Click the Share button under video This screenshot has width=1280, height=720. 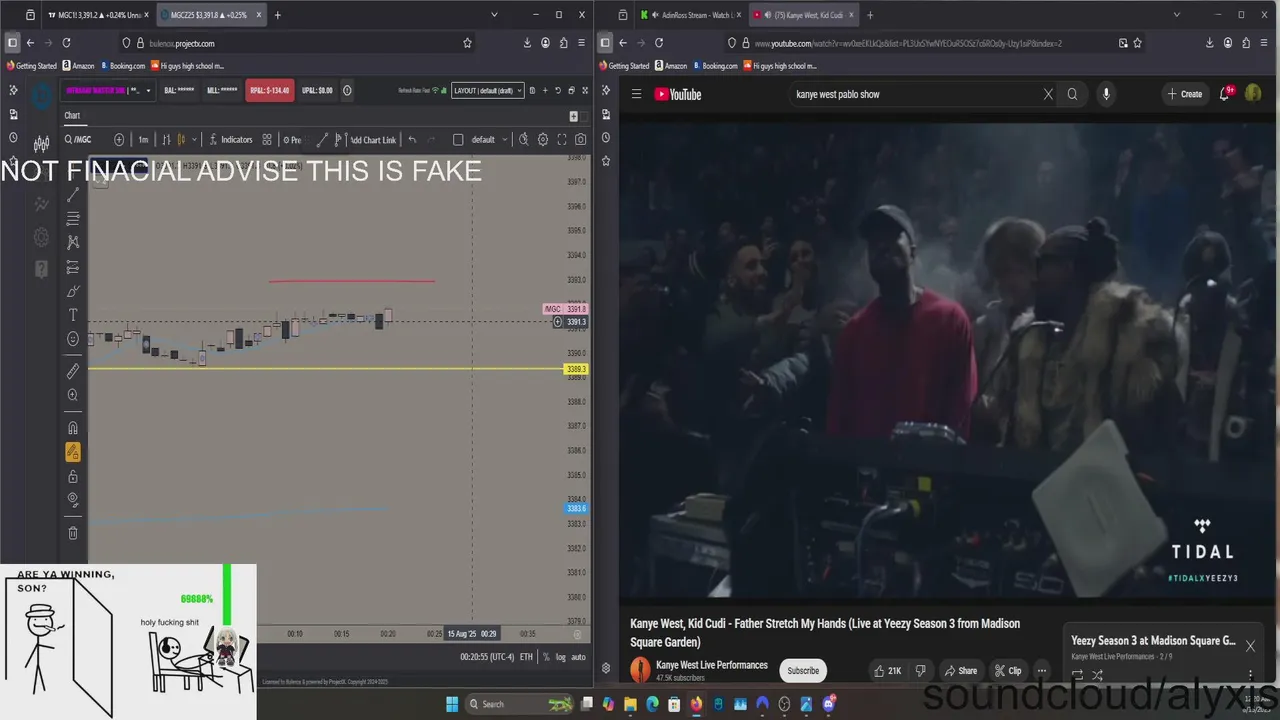tap(960, 671)
